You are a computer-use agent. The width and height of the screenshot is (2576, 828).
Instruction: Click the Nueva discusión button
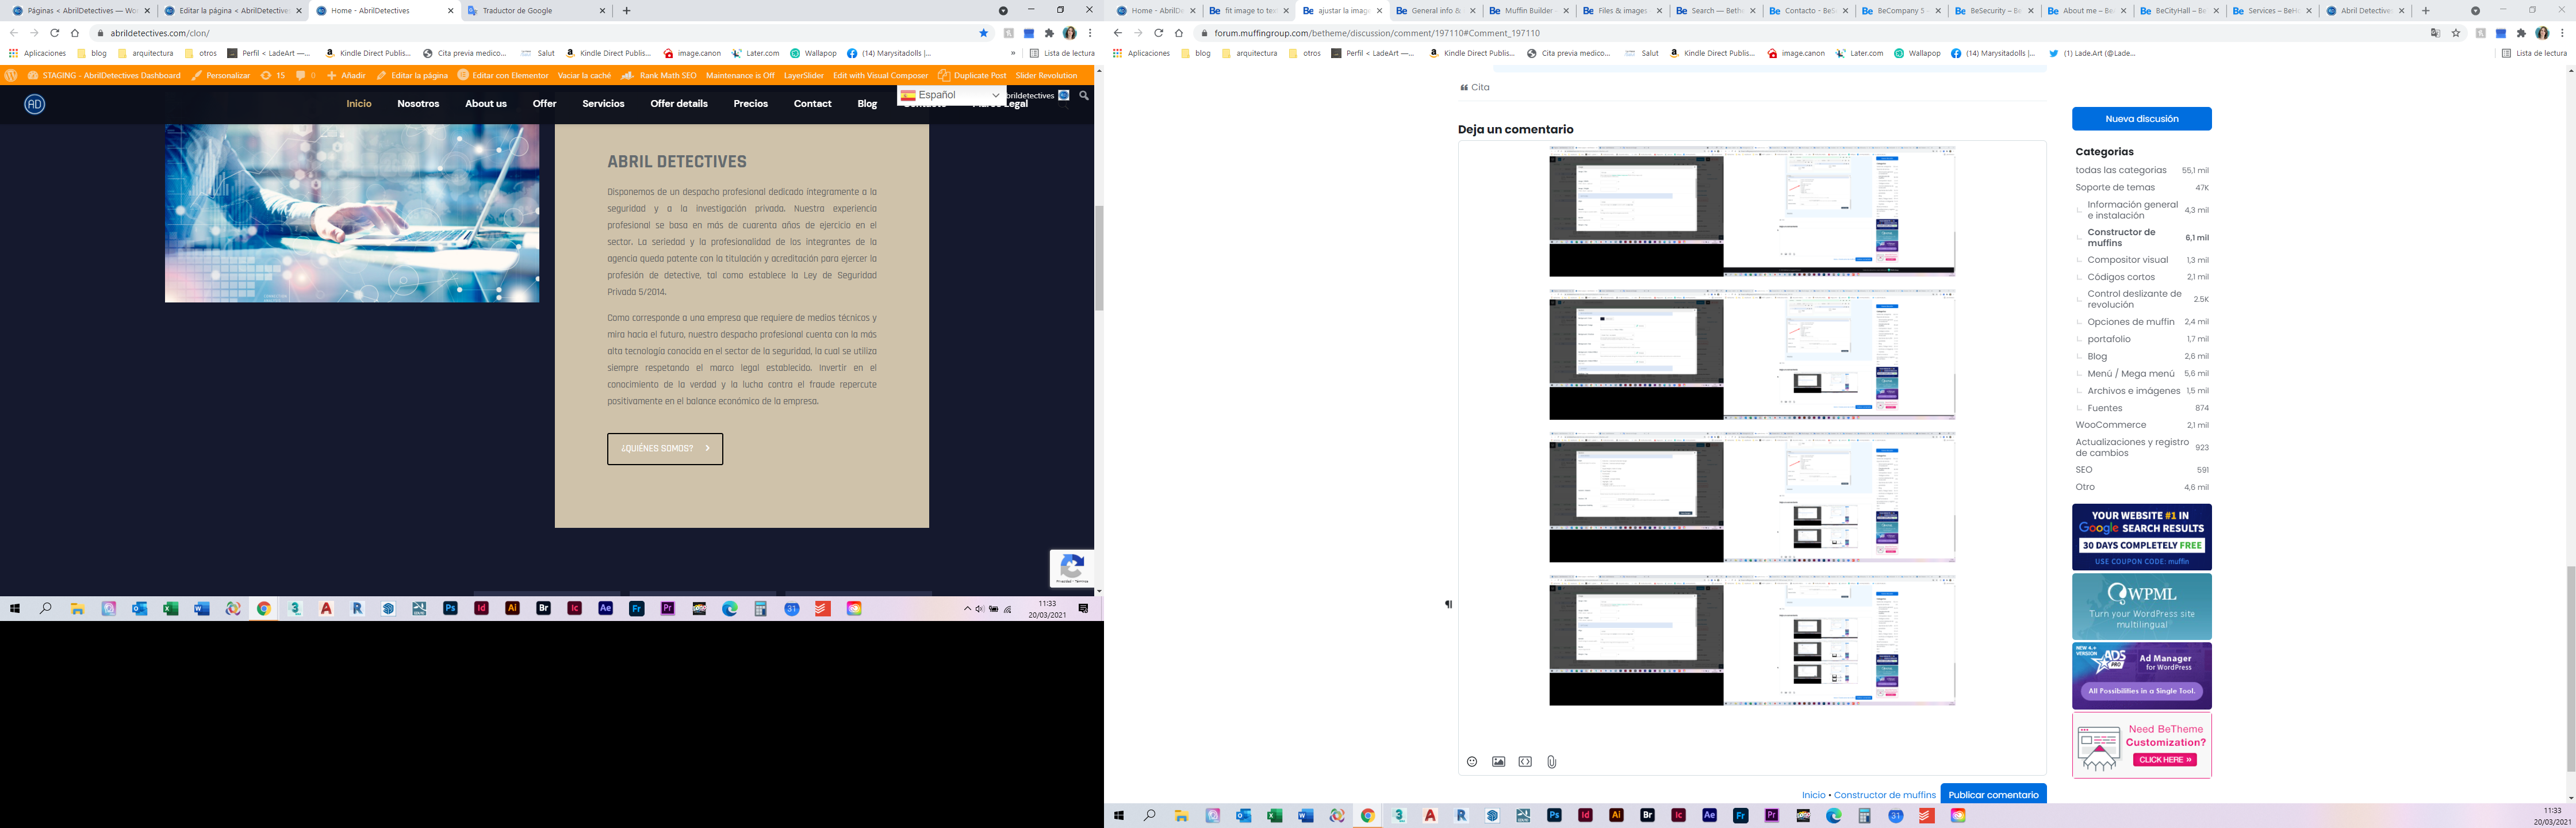[x=2141, y=119]
